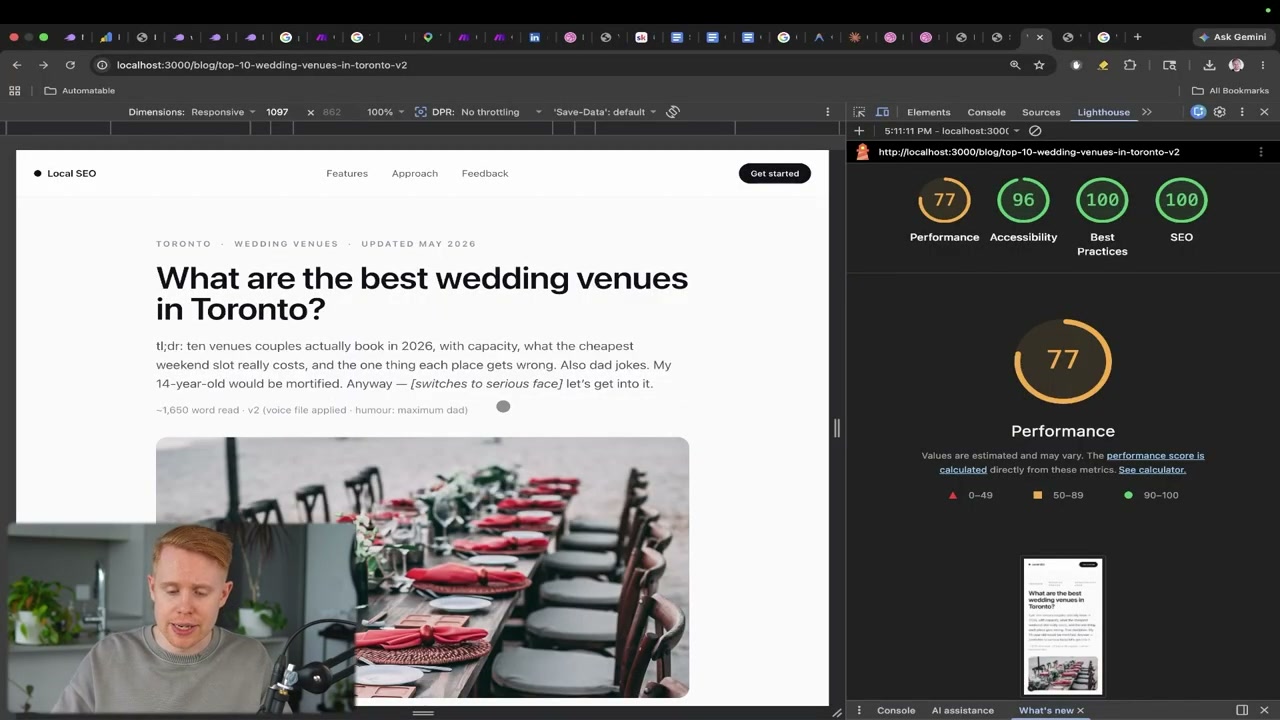Open the yellow highlighter extension
This screenshot has height=720, width=1280.
[x=1103, y=65]
